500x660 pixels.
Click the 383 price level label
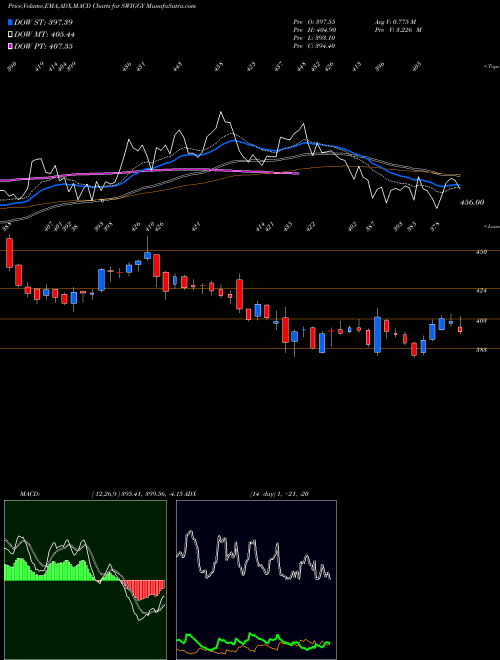coord(481,349)
